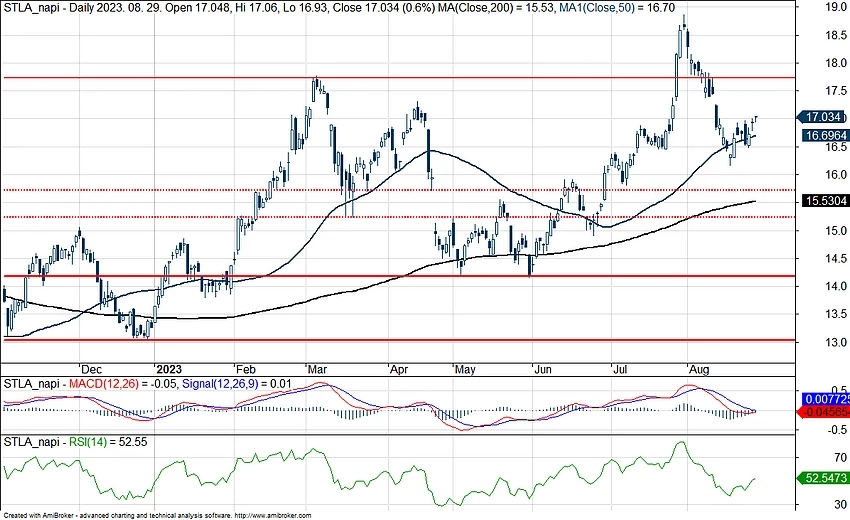Click the 14.0 price axis tick

836,286
